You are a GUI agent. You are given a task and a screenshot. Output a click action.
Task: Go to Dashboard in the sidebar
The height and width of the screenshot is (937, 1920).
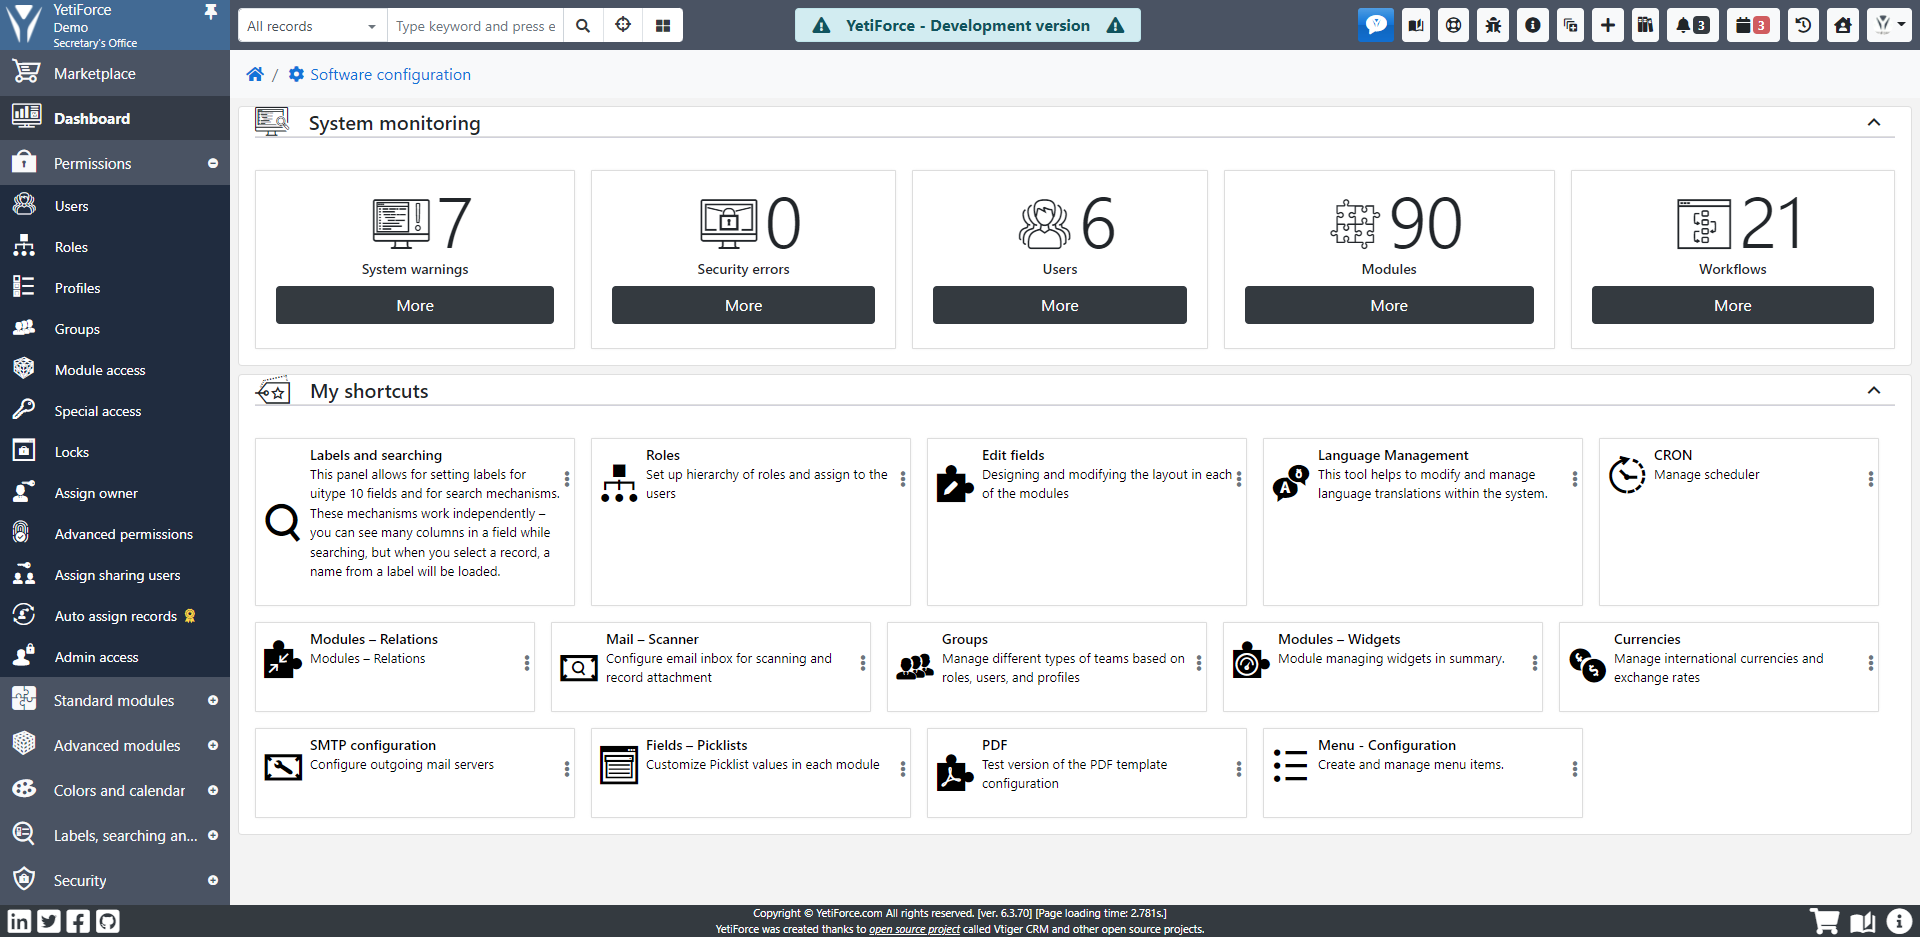pos(115,118)
